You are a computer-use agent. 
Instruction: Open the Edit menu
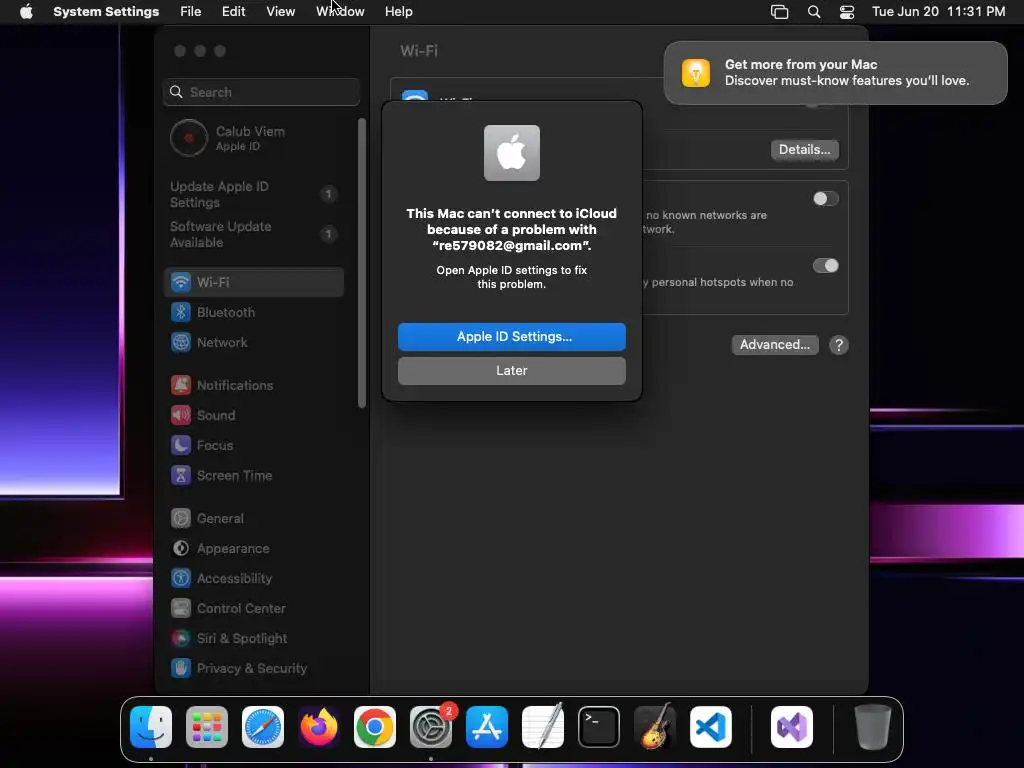(x=233, y=12)
